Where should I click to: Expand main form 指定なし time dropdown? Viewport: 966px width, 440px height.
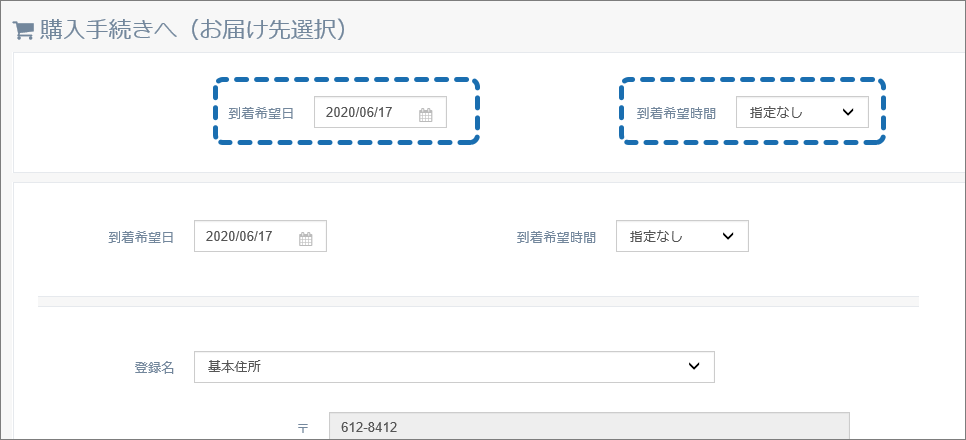pos(682,236)
